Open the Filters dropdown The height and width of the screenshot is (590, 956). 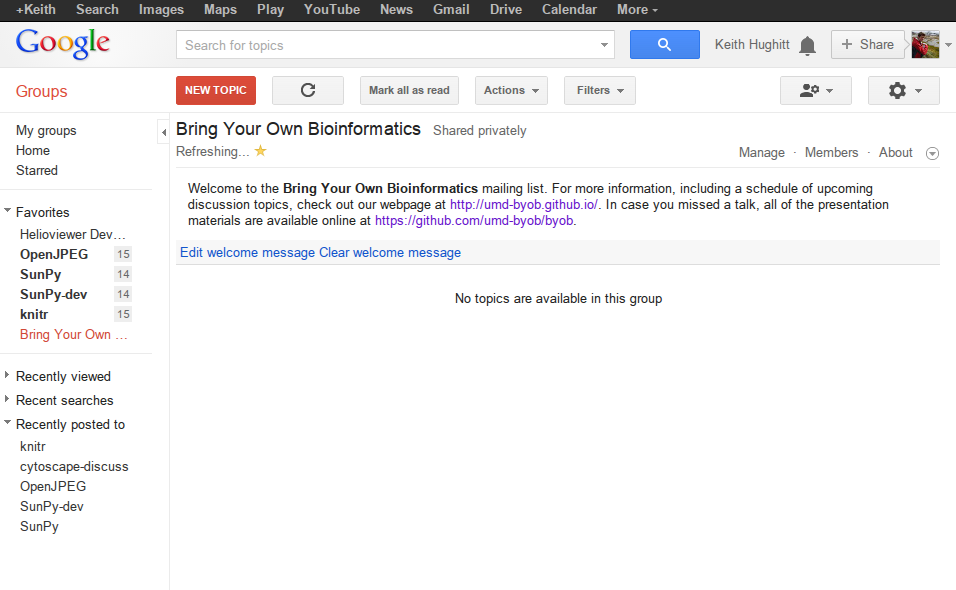599,90
